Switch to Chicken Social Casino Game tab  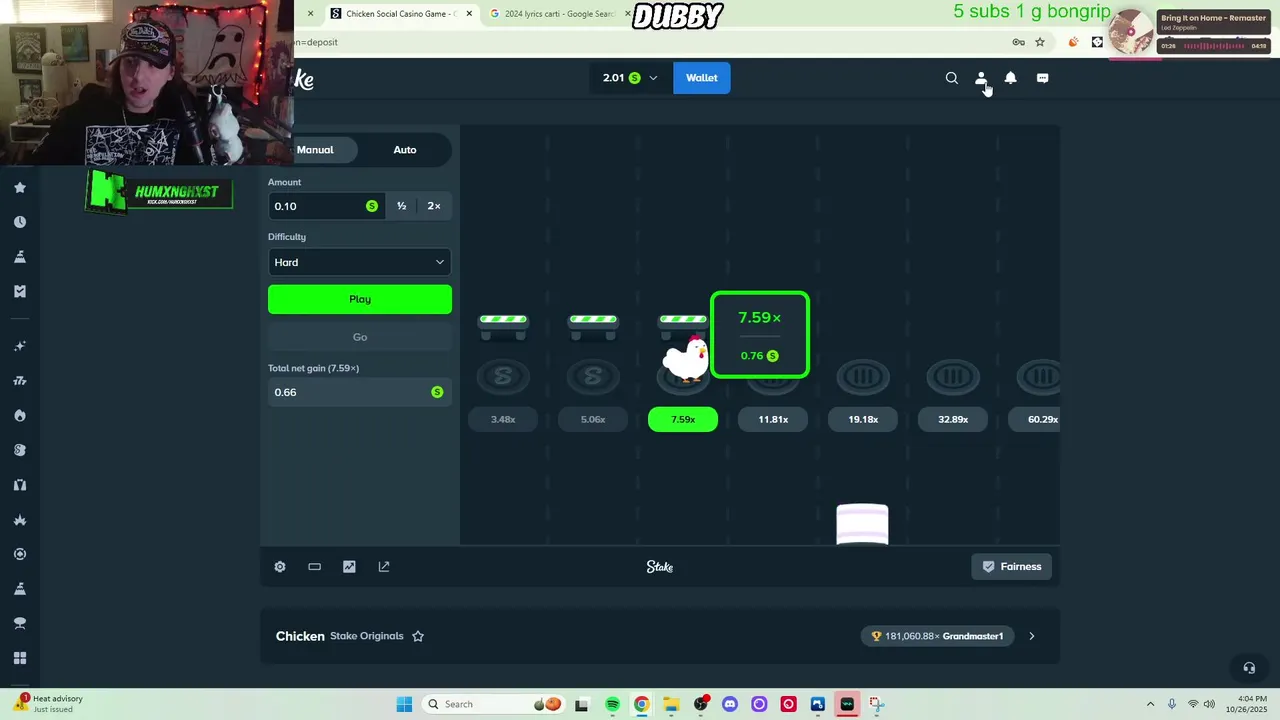(x=395, y=14)
